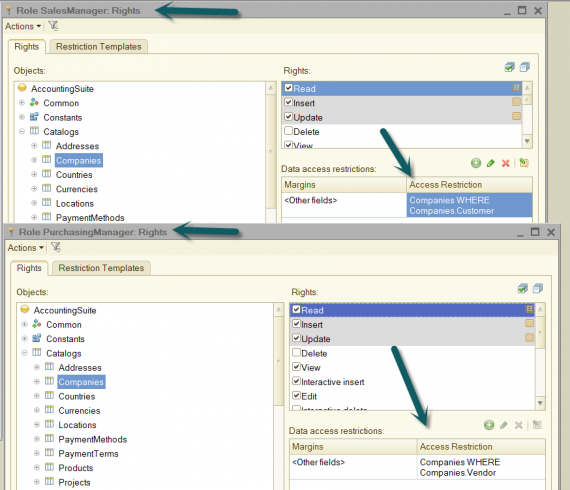
Task: Open Actions dropdown in SalesManager window
Action: (23, 26)
